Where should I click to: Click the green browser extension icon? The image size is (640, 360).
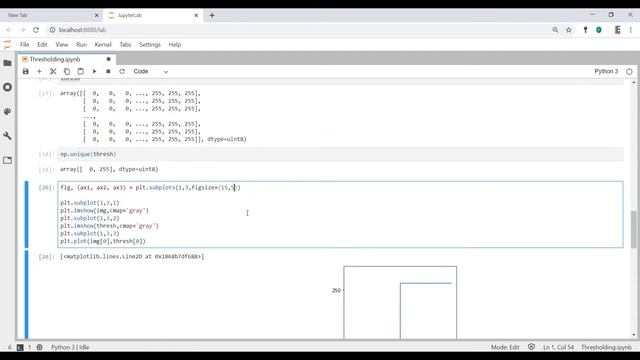click(599, 30)
